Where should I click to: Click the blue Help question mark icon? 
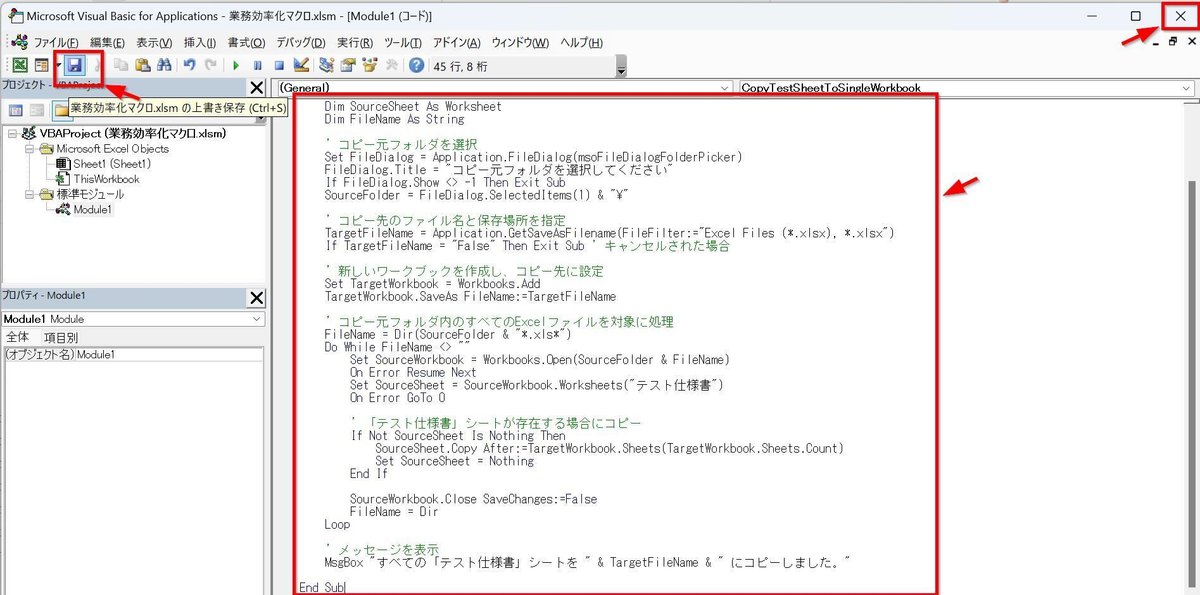click(416, 65)
